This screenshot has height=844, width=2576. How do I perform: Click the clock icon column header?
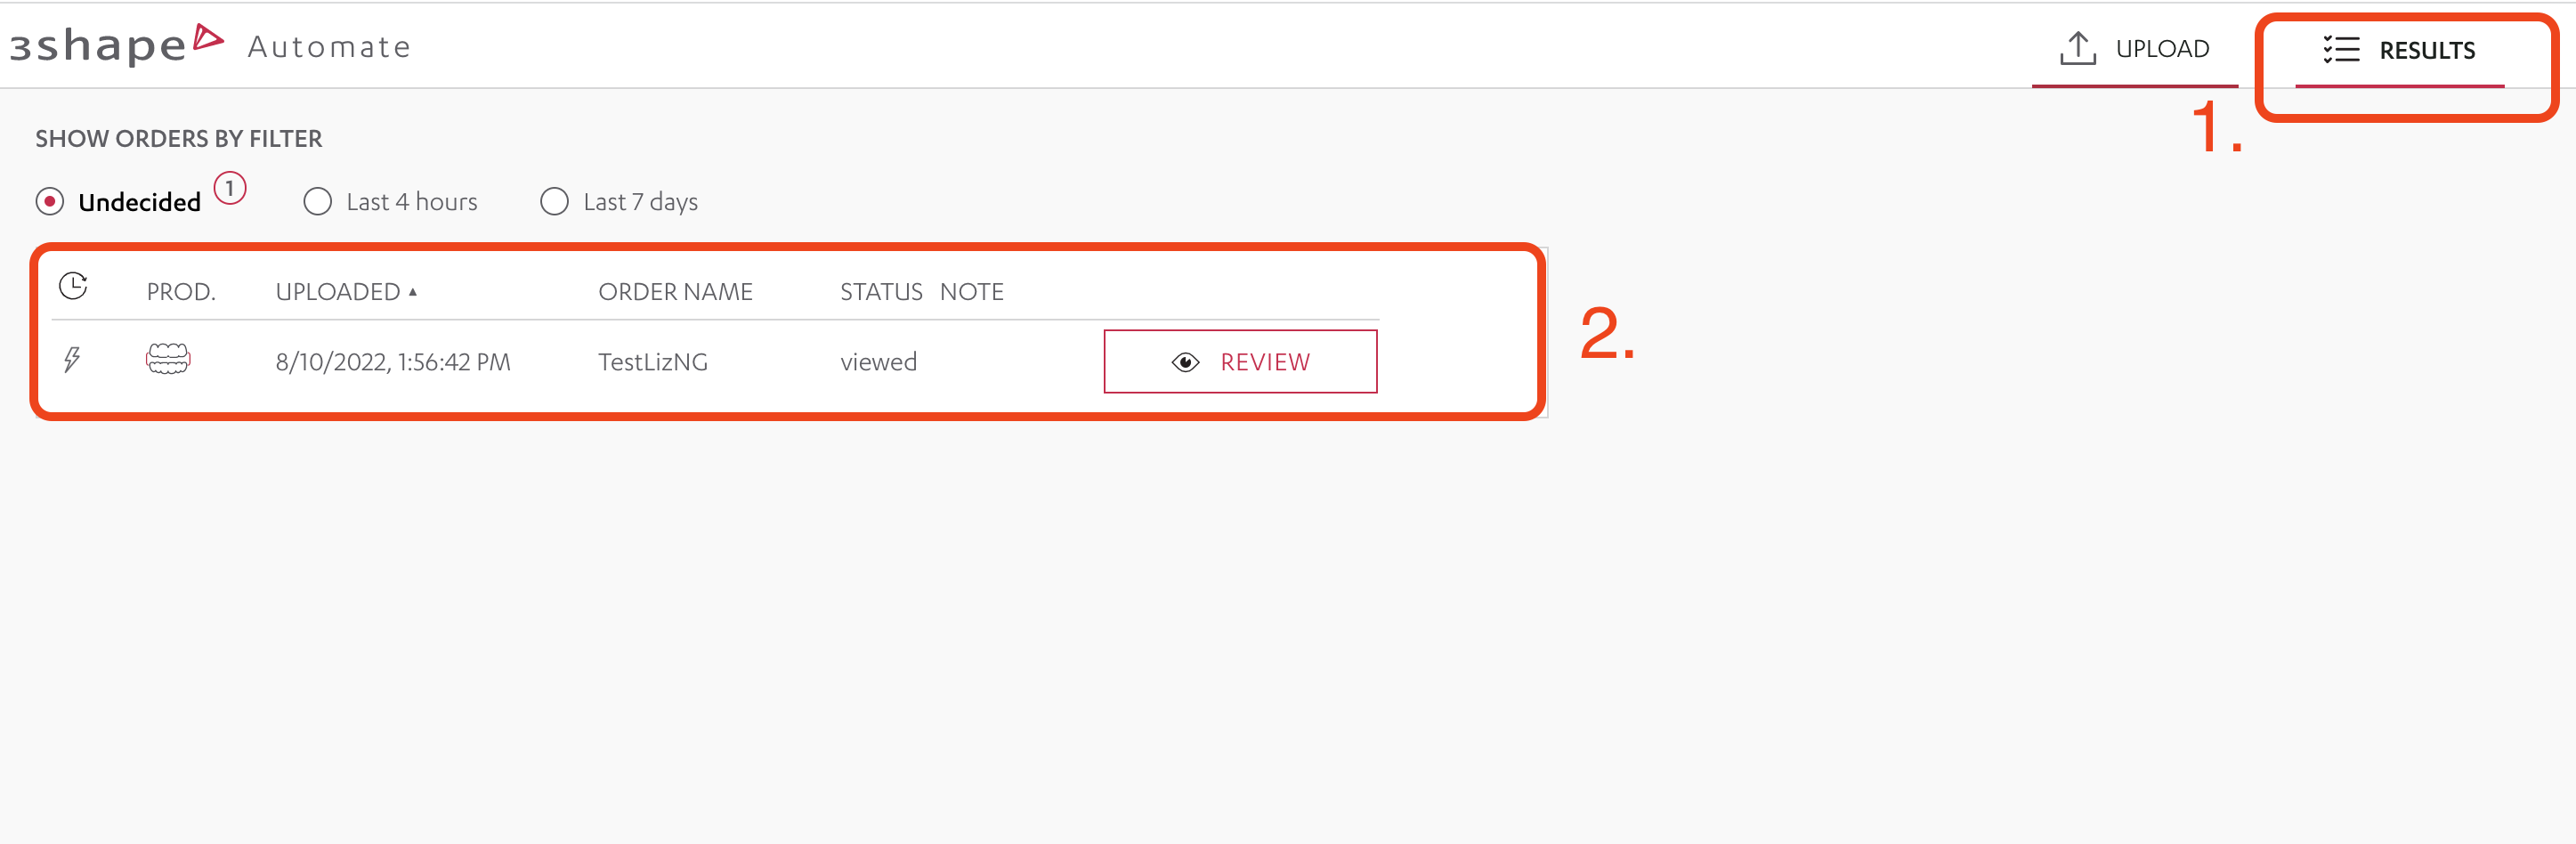(x=73, y=286)
